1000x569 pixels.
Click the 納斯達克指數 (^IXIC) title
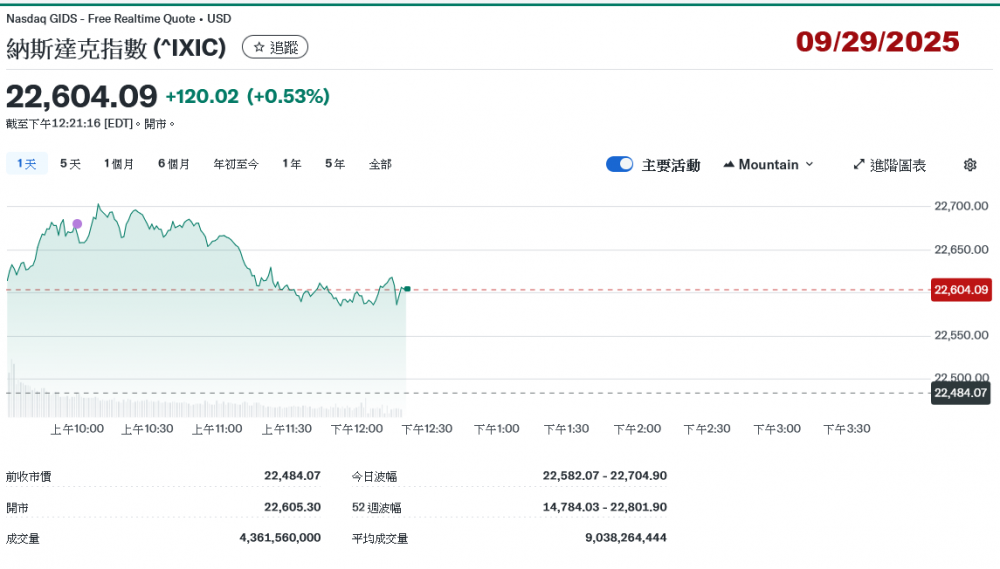click(116, 47)
